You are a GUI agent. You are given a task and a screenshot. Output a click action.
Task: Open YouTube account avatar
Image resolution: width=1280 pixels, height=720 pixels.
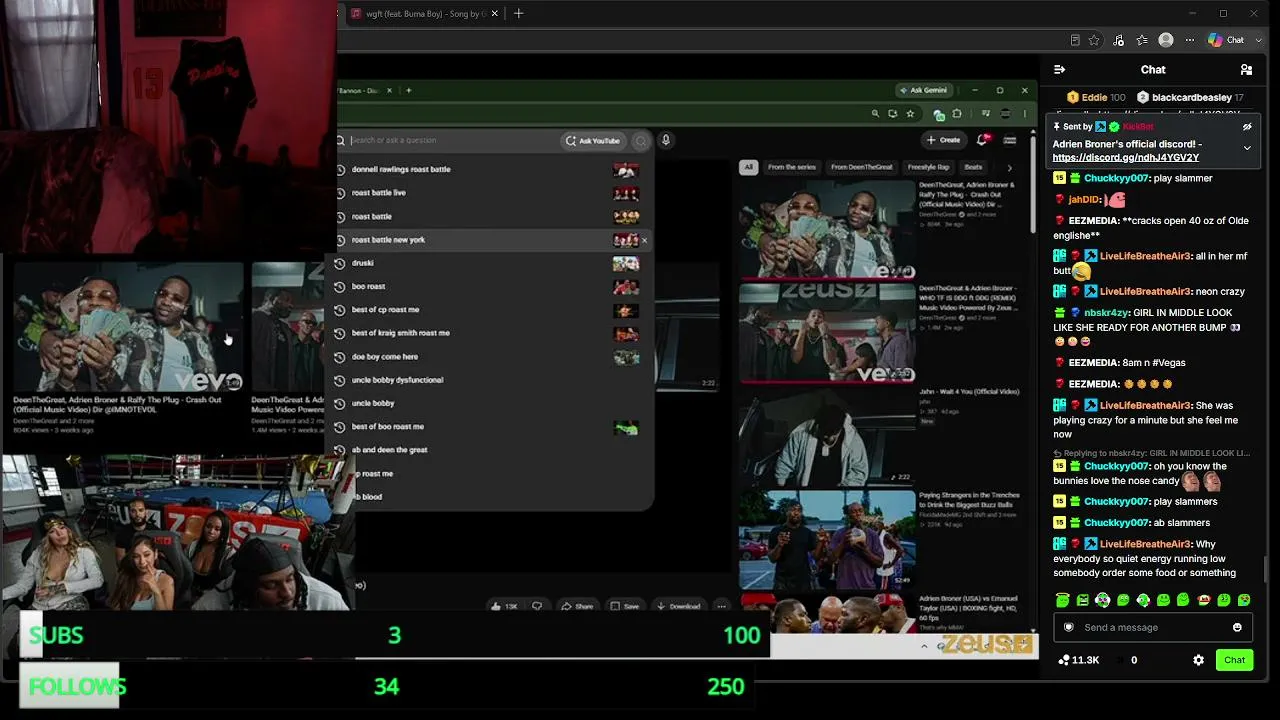pos(1010,140)
